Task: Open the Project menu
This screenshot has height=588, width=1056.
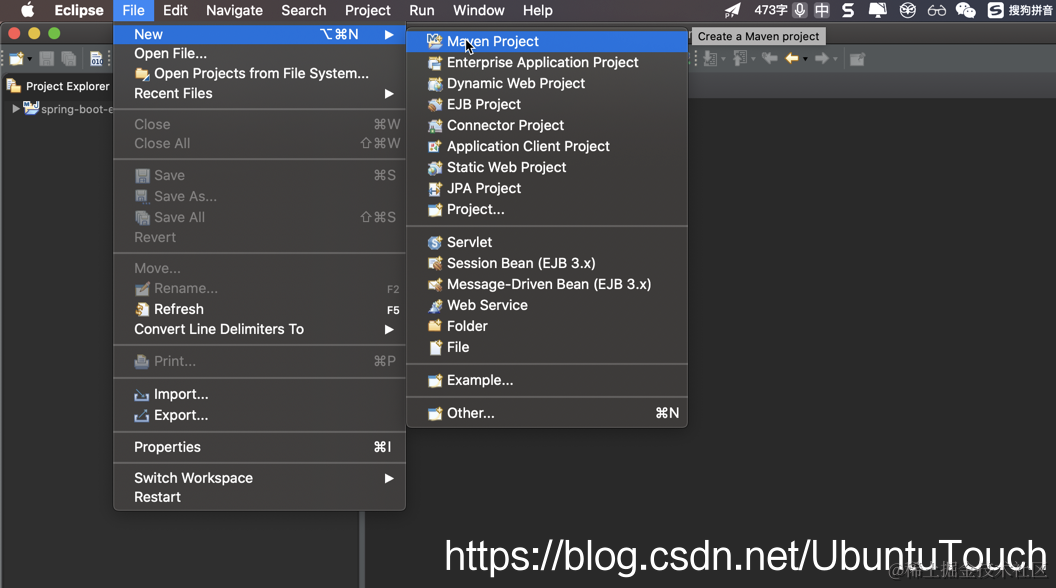Action: [368, 10]
